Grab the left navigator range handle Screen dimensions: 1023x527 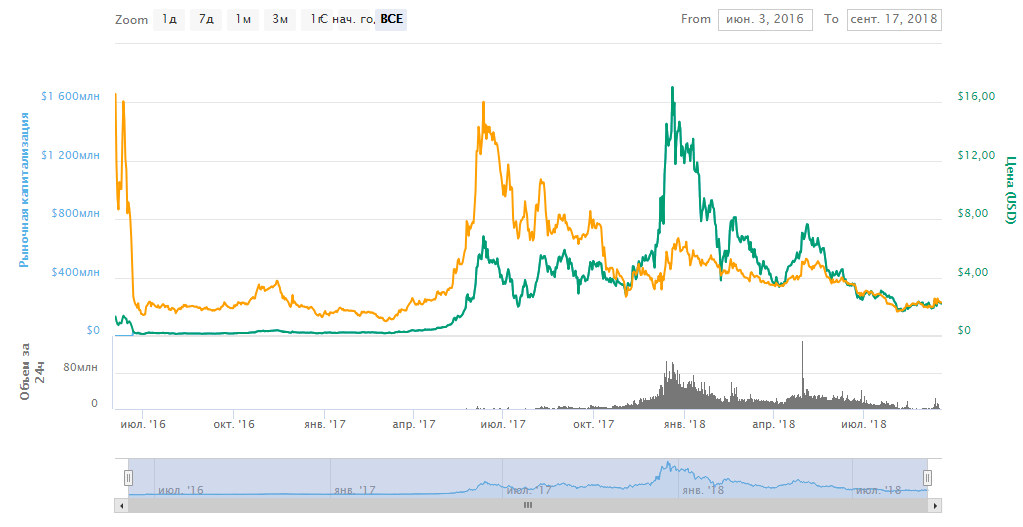click(129, 478)
